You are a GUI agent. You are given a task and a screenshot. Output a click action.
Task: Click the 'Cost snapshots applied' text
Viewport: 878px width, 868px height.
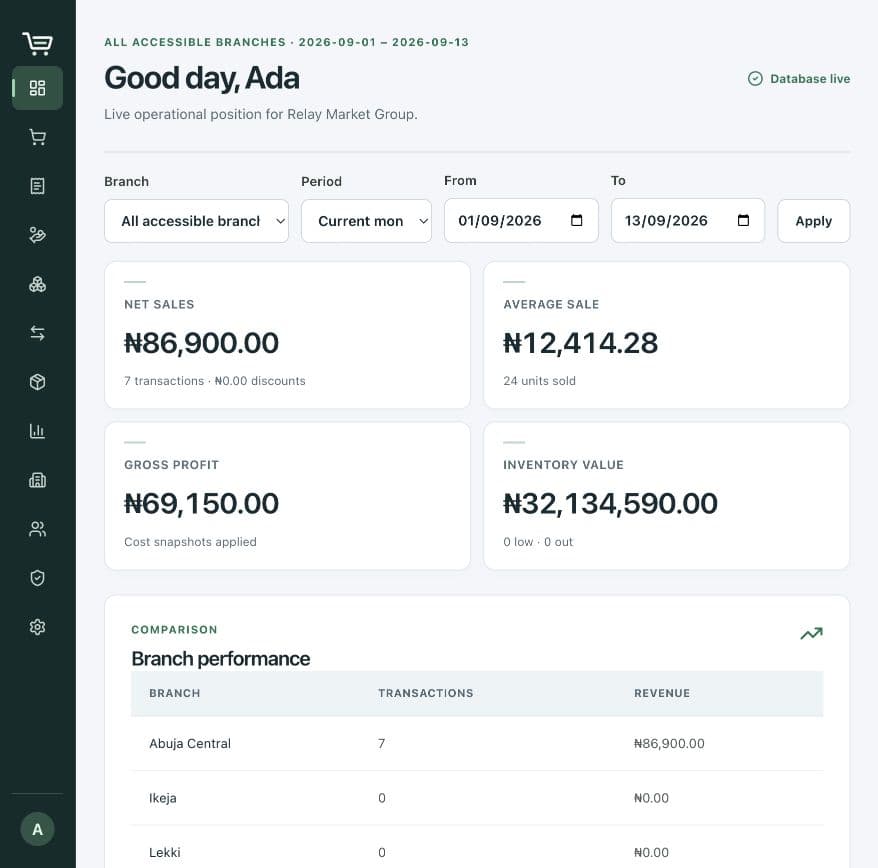(x=190, y=542)
